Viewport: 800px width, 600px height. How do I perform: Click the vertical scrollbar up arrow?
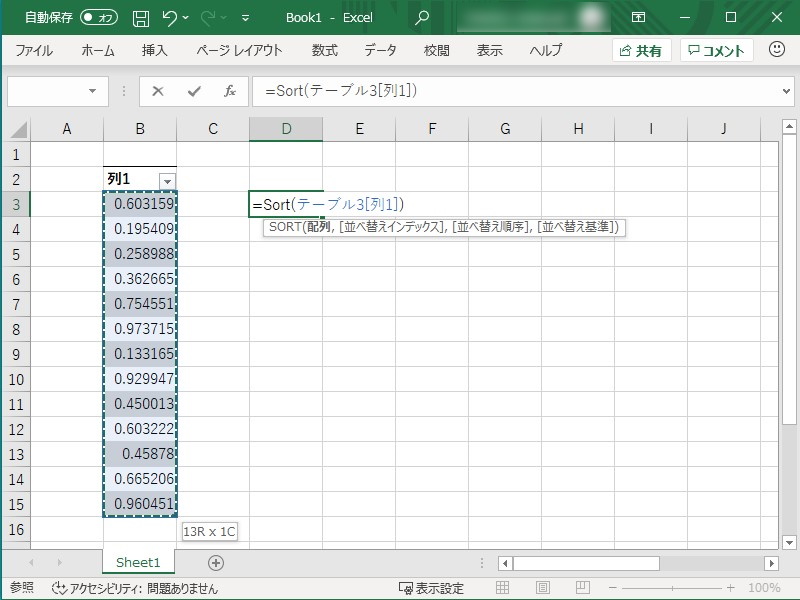(x=789, y=126)
